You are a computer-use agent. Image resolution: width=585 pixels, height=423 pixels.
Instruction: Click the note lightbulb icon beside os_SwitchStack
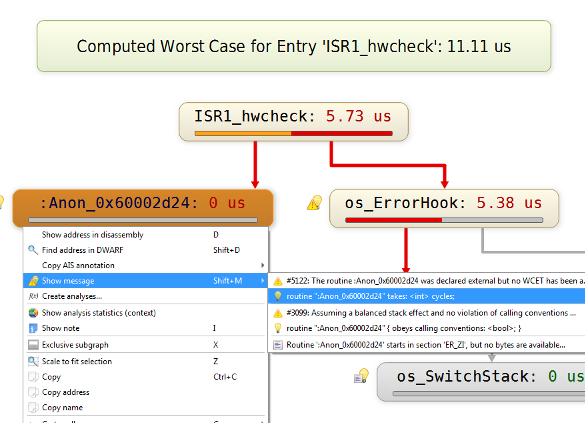(x=361, y=376)
